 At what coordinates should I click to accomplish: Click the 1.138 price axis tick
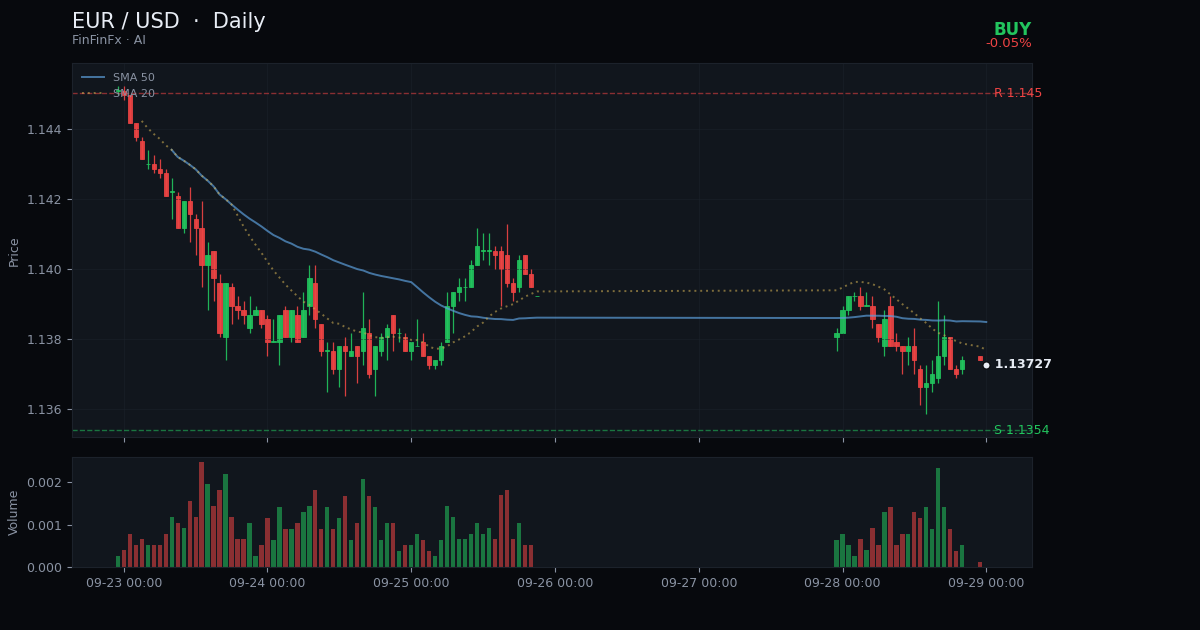click(45, 340)
